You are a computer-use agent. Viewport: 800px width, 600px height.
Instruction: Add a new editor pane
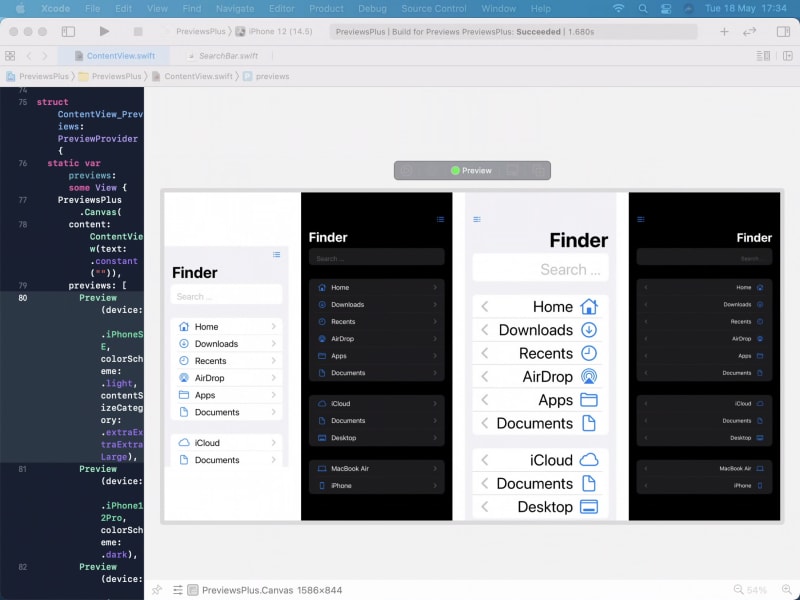pos(788,56)
